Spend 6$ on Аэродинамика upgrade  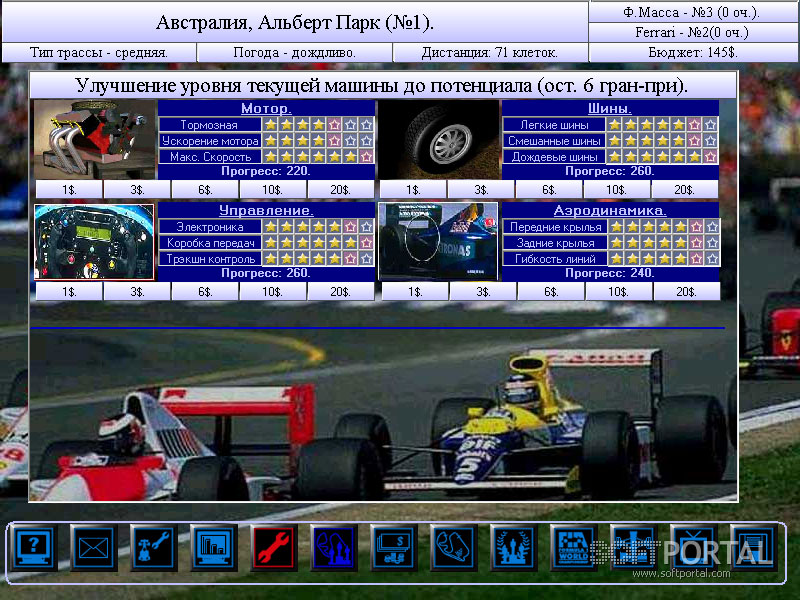point(551,292)
